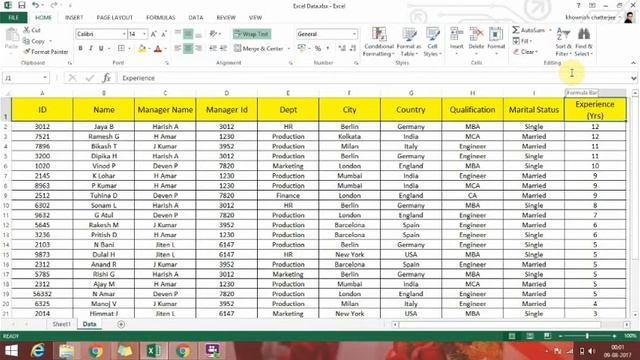Toggle Italic formatting
Screen dimensions: 640x360
click(91, 48)
